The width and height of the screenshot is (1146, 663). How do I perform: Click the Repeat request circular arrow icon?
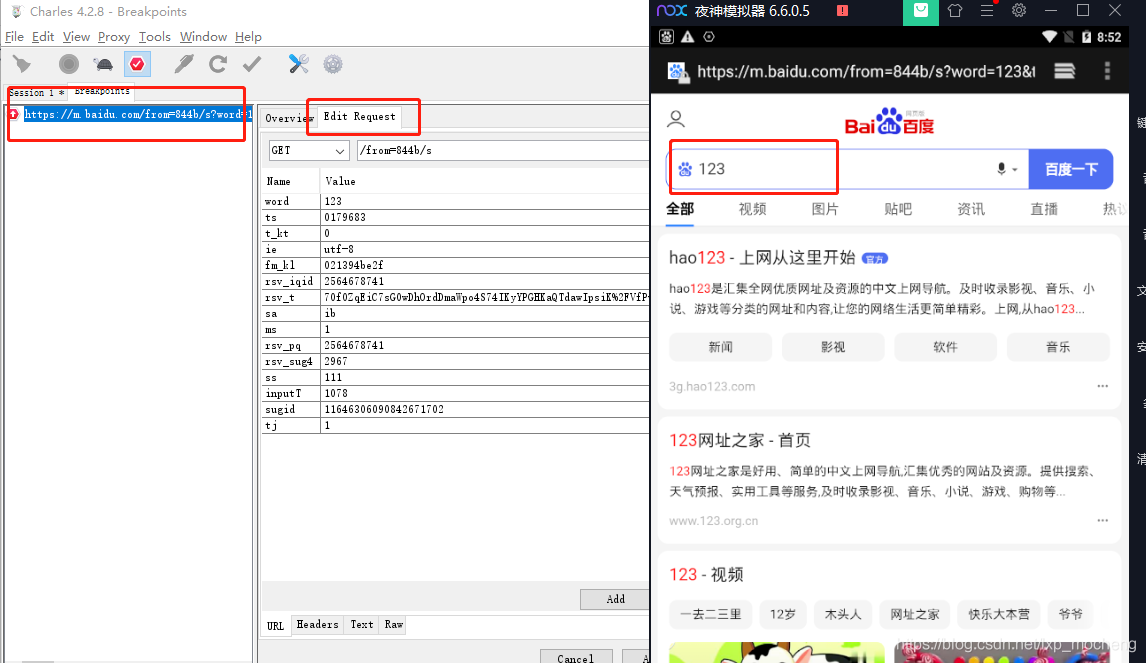(218, 64)
